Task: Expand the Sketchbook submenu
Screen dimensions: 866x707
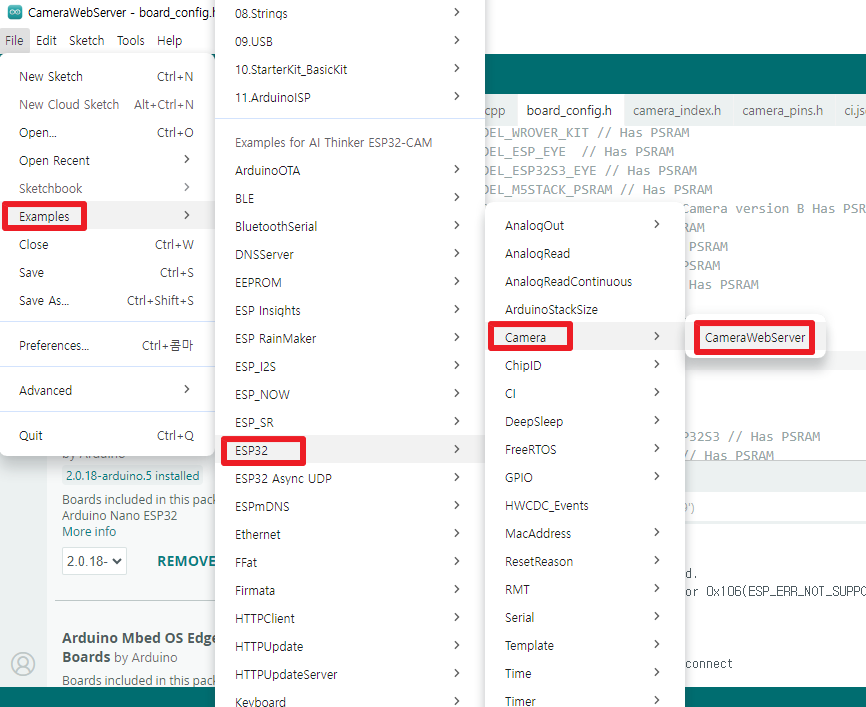Action: 107,188
